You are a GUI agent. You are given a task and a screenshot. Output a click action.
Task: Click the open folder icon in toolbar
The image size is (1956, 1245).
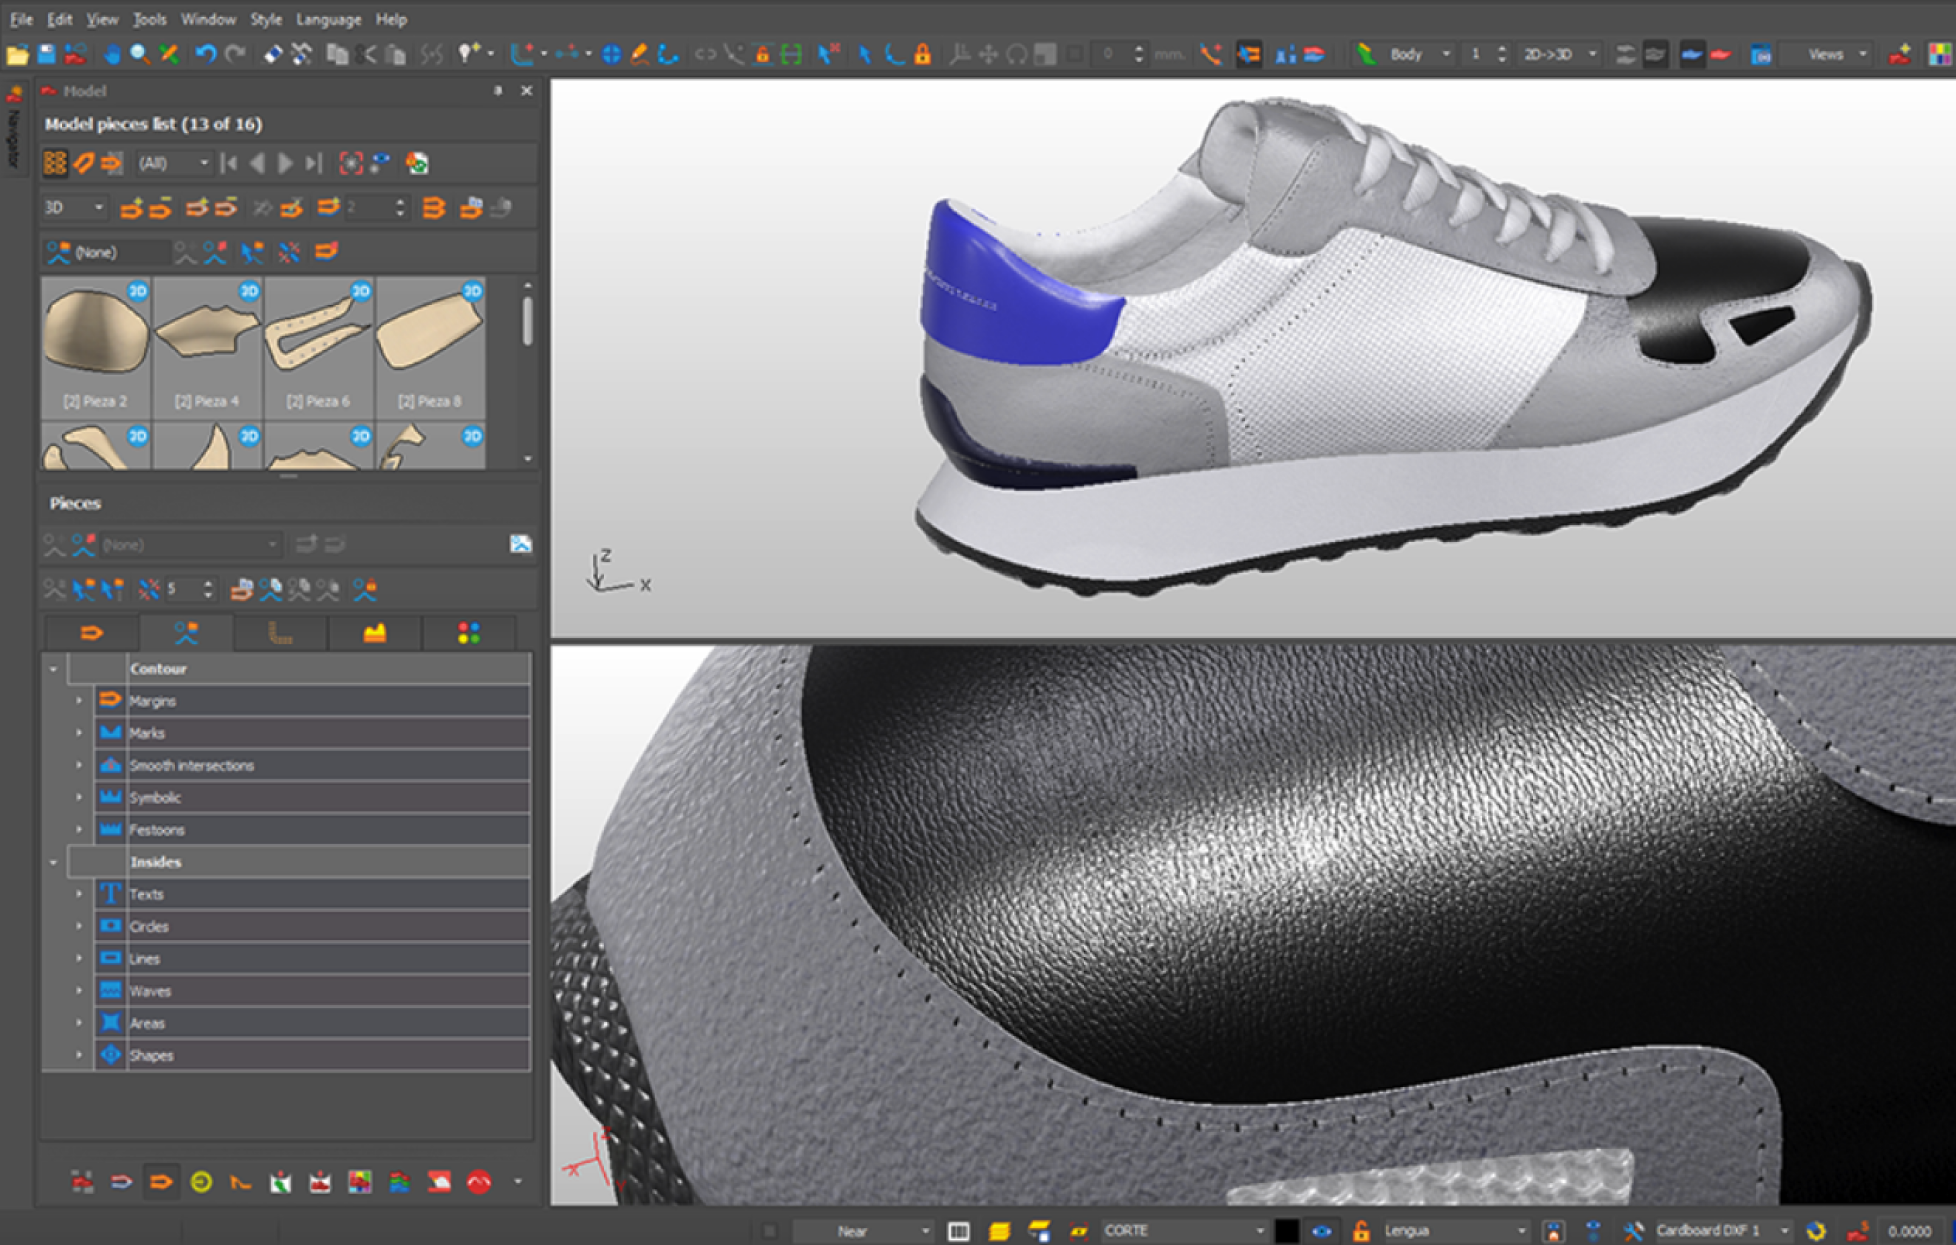pyautogui.click(x=17, y=54)
